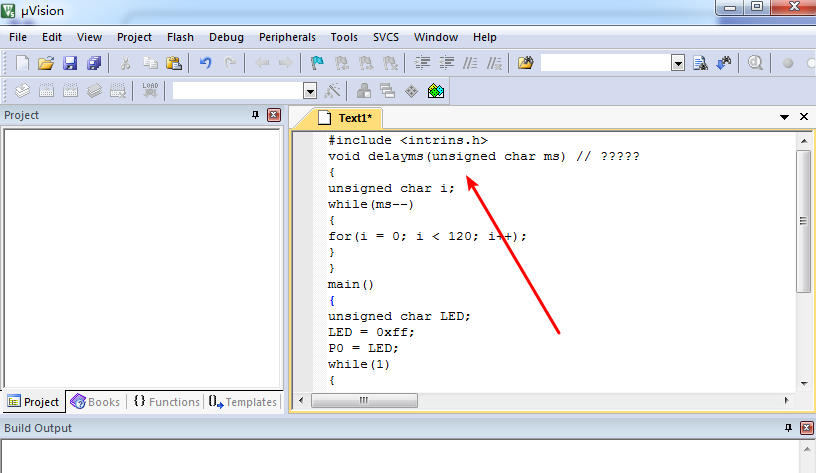Expand the find text dropdown arrow
816x473 pixels.
tap(678, 63)
